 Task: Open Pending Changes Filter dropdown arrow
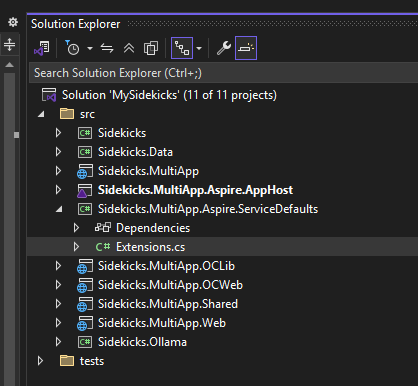pyautogui.click(x=90, y=49)
